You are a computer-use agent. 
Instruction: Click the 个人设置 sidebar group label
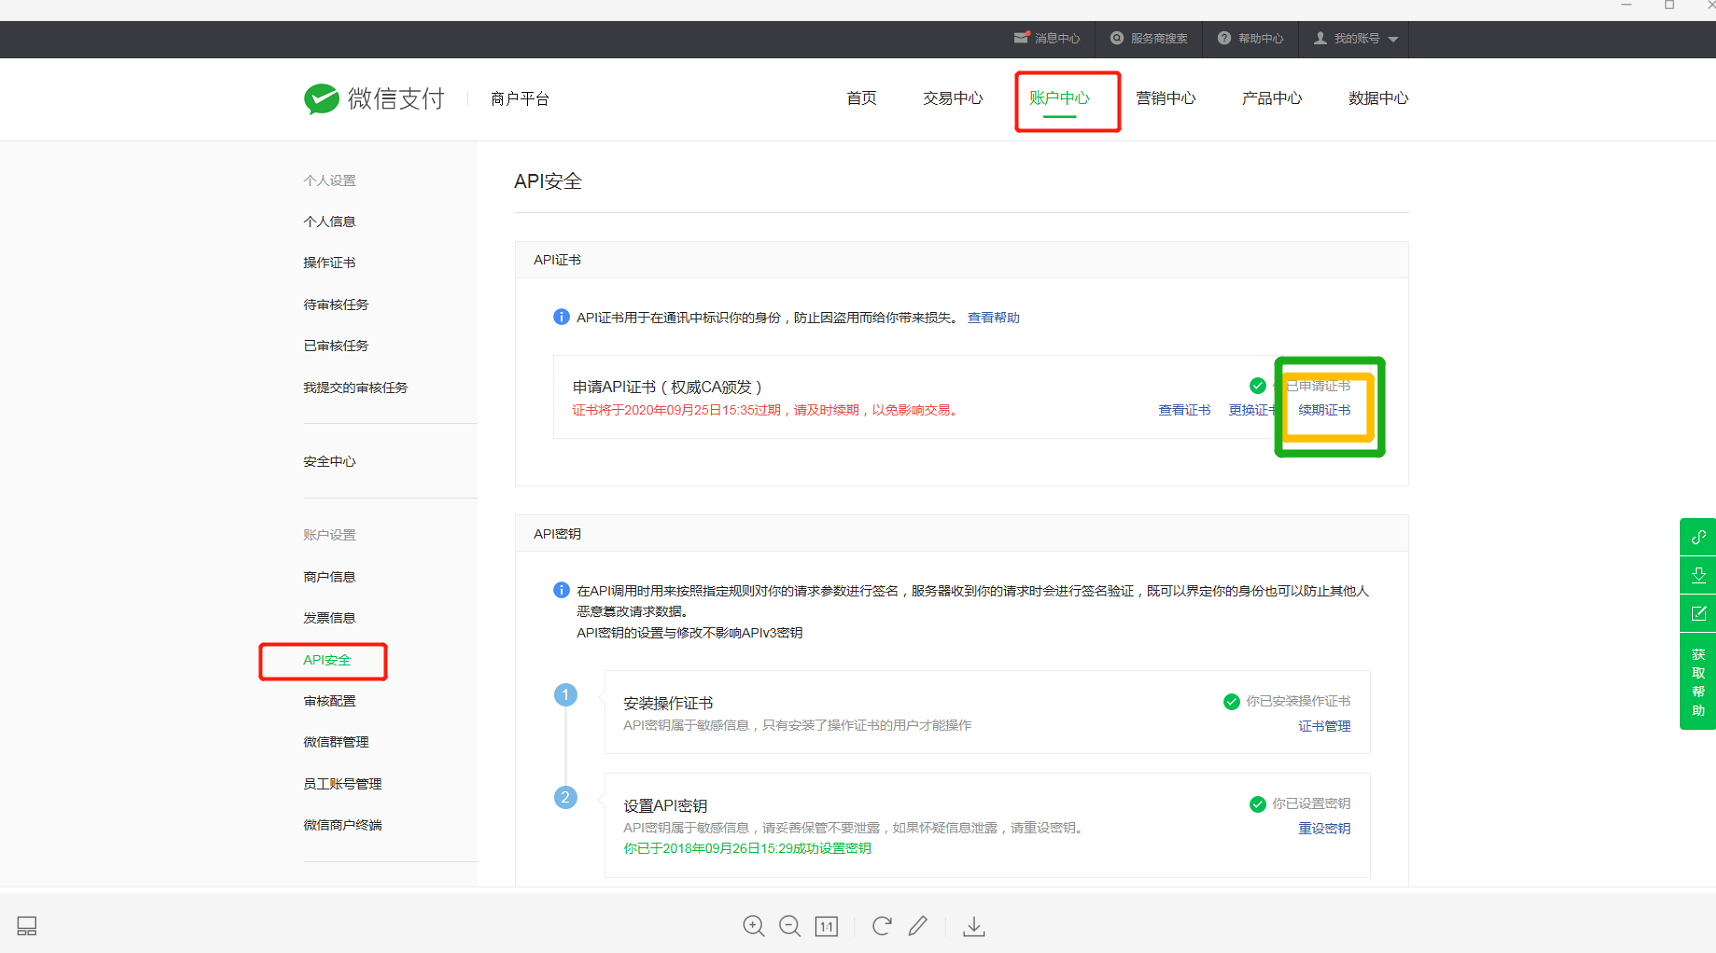coord(329,181)
